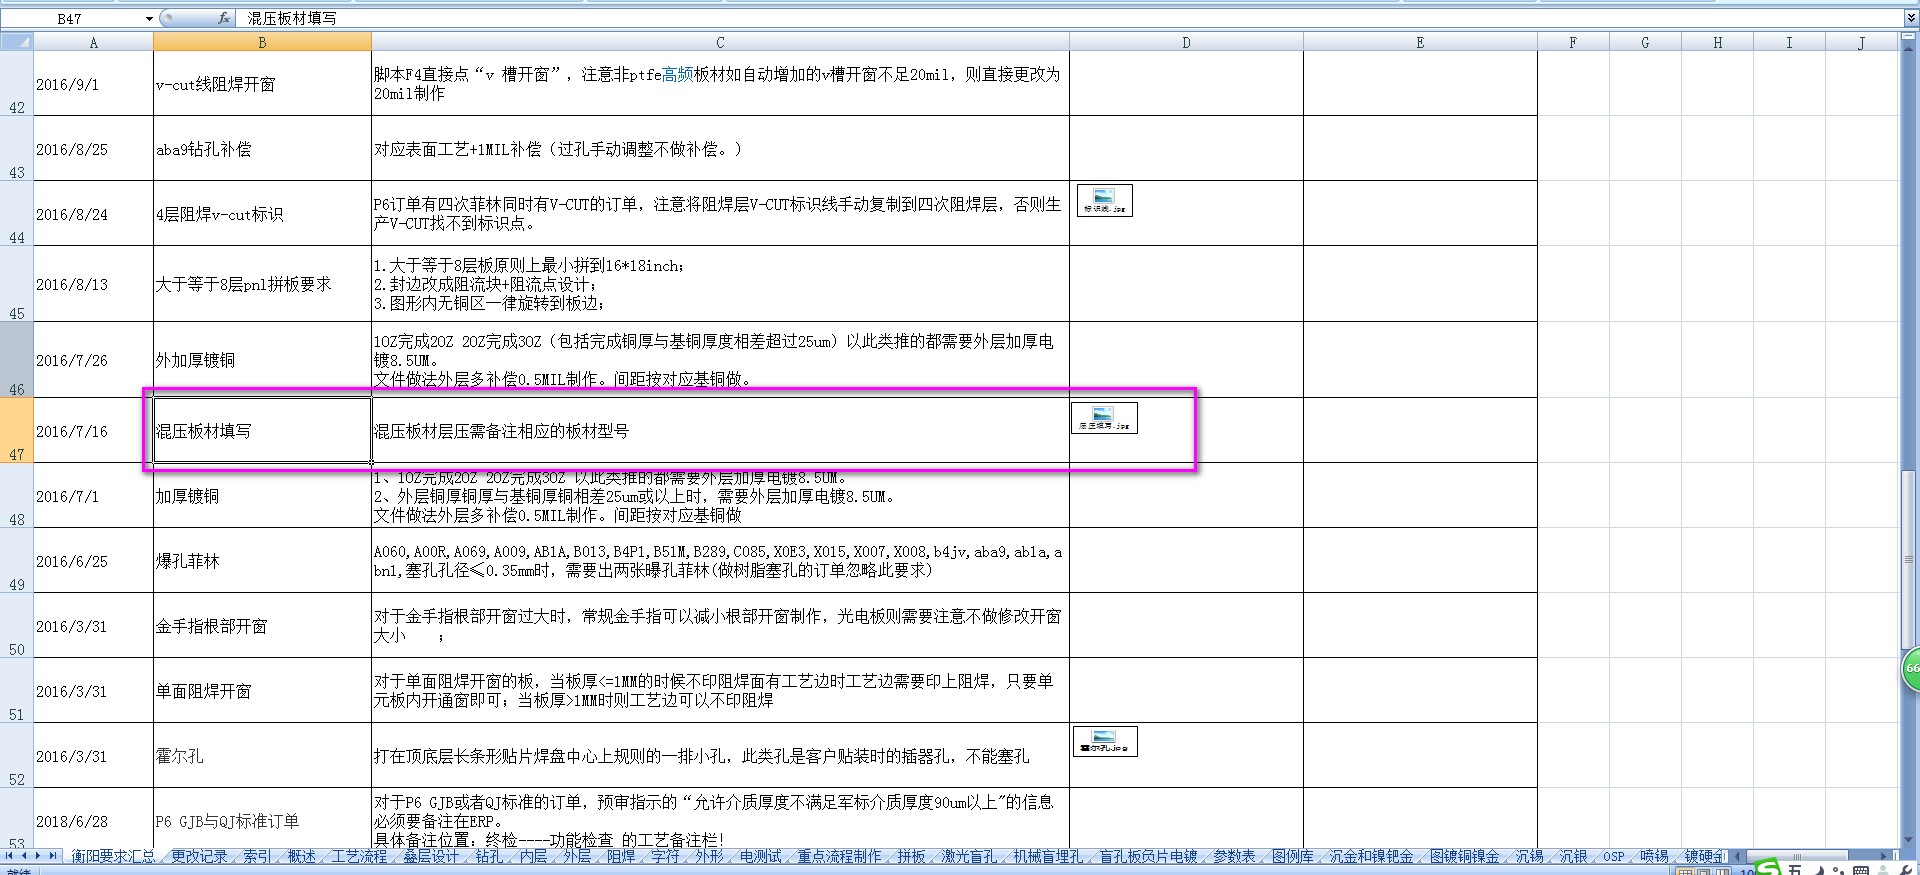Screen dimensions: 1920x875
Task: Click the input method wrench settings icon
Action: click(1906, 870)
